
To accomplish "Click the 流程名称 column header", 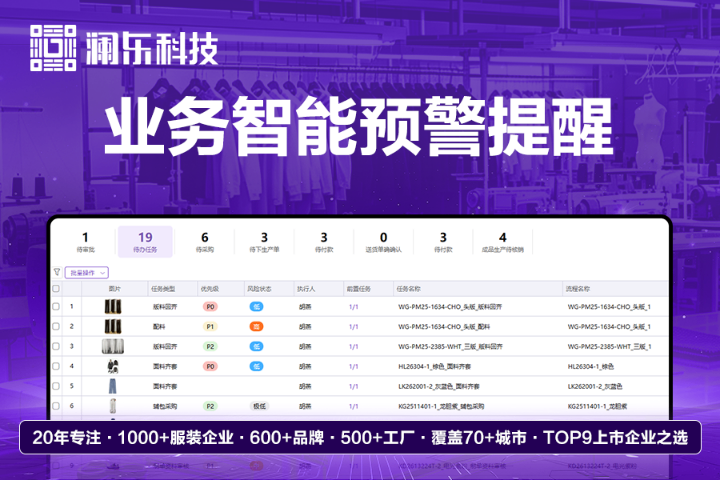I will [578, 289].
